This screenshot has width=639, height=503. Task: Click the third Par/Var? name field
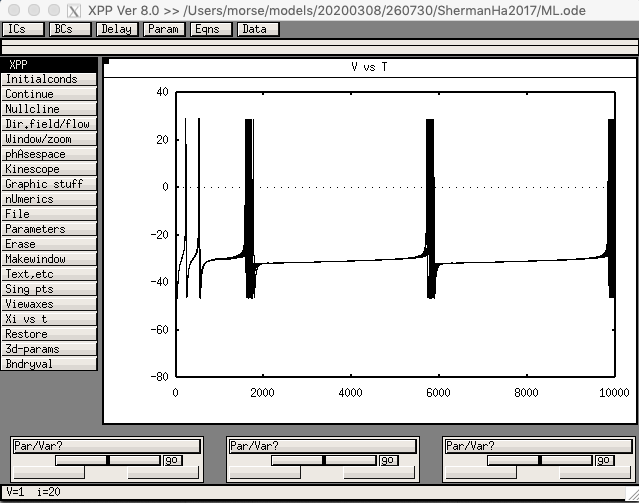click(x=539, y=446)
